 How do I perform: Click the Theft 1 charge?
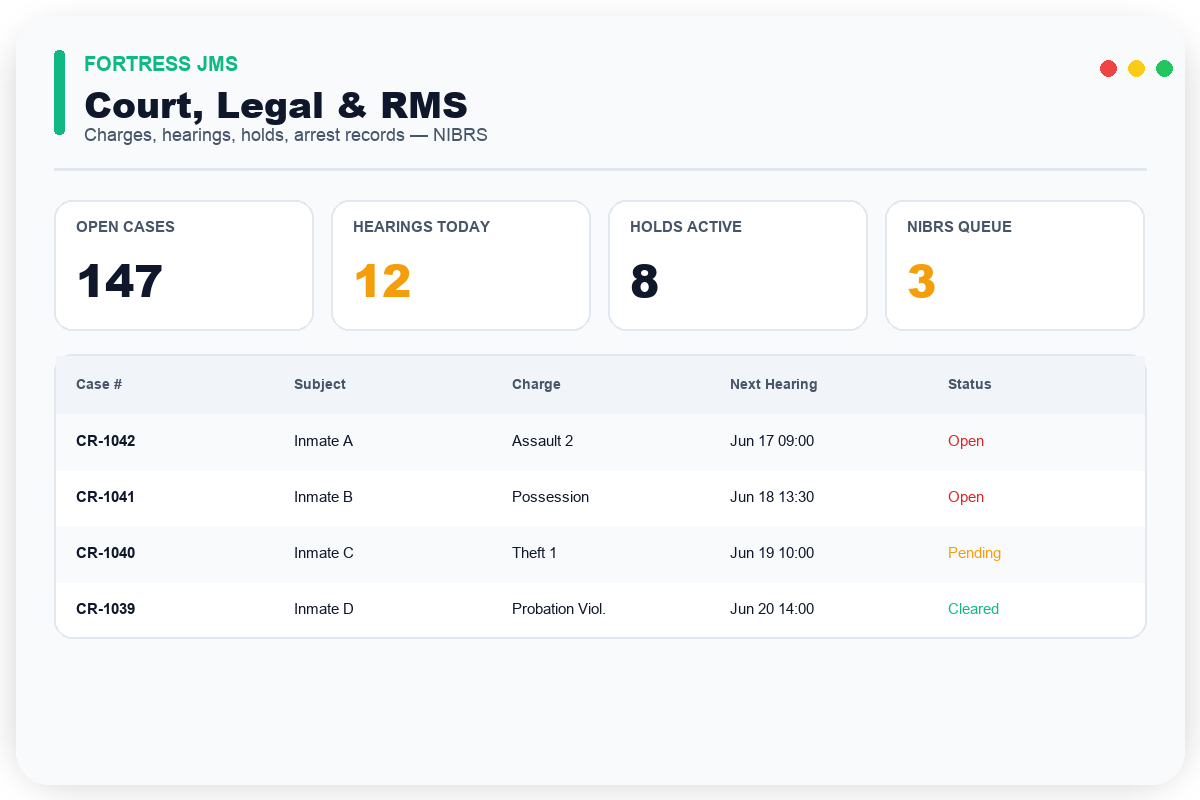pos(534,553)
